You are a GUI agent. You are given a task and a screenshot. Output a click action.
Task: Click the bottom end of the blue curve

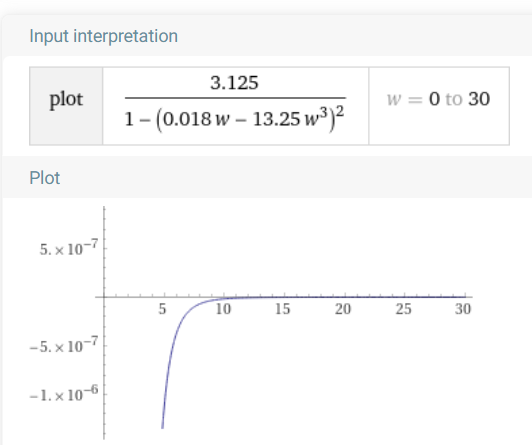pos(163,427)
